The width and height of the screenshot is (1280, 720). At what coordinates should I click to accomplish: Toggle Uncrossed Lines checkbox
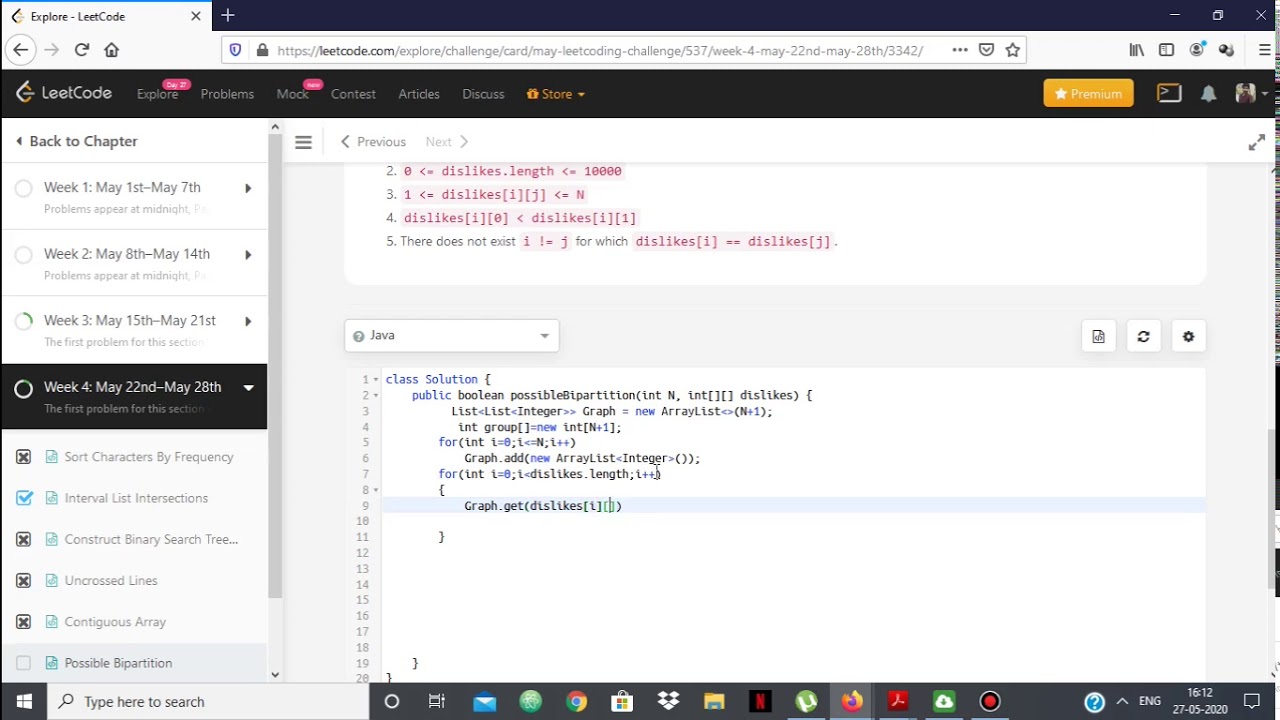[24, 580]
